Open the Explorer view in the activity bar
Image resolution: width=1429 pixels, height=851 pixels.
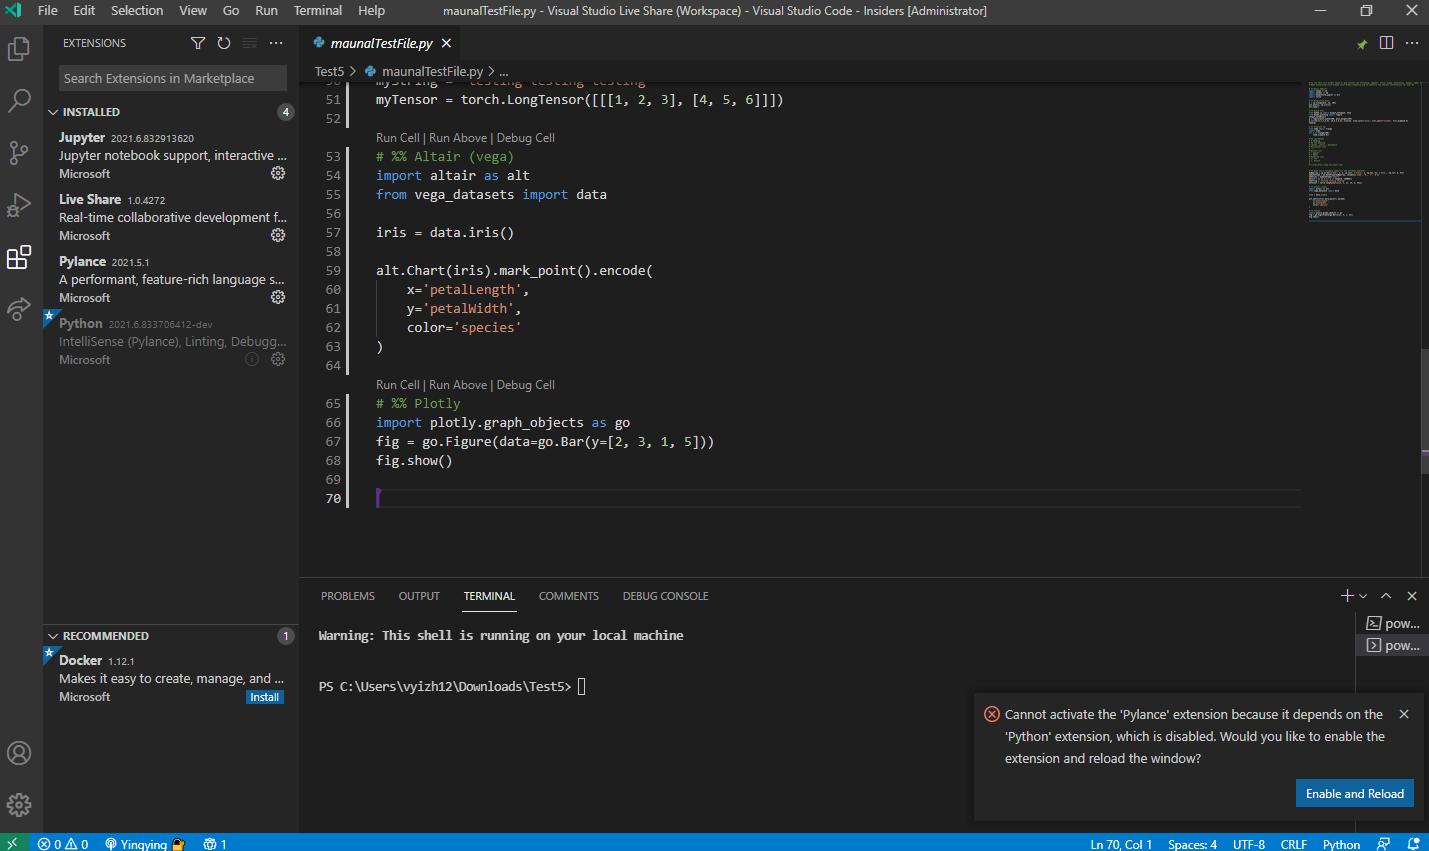tap(20, 47)
